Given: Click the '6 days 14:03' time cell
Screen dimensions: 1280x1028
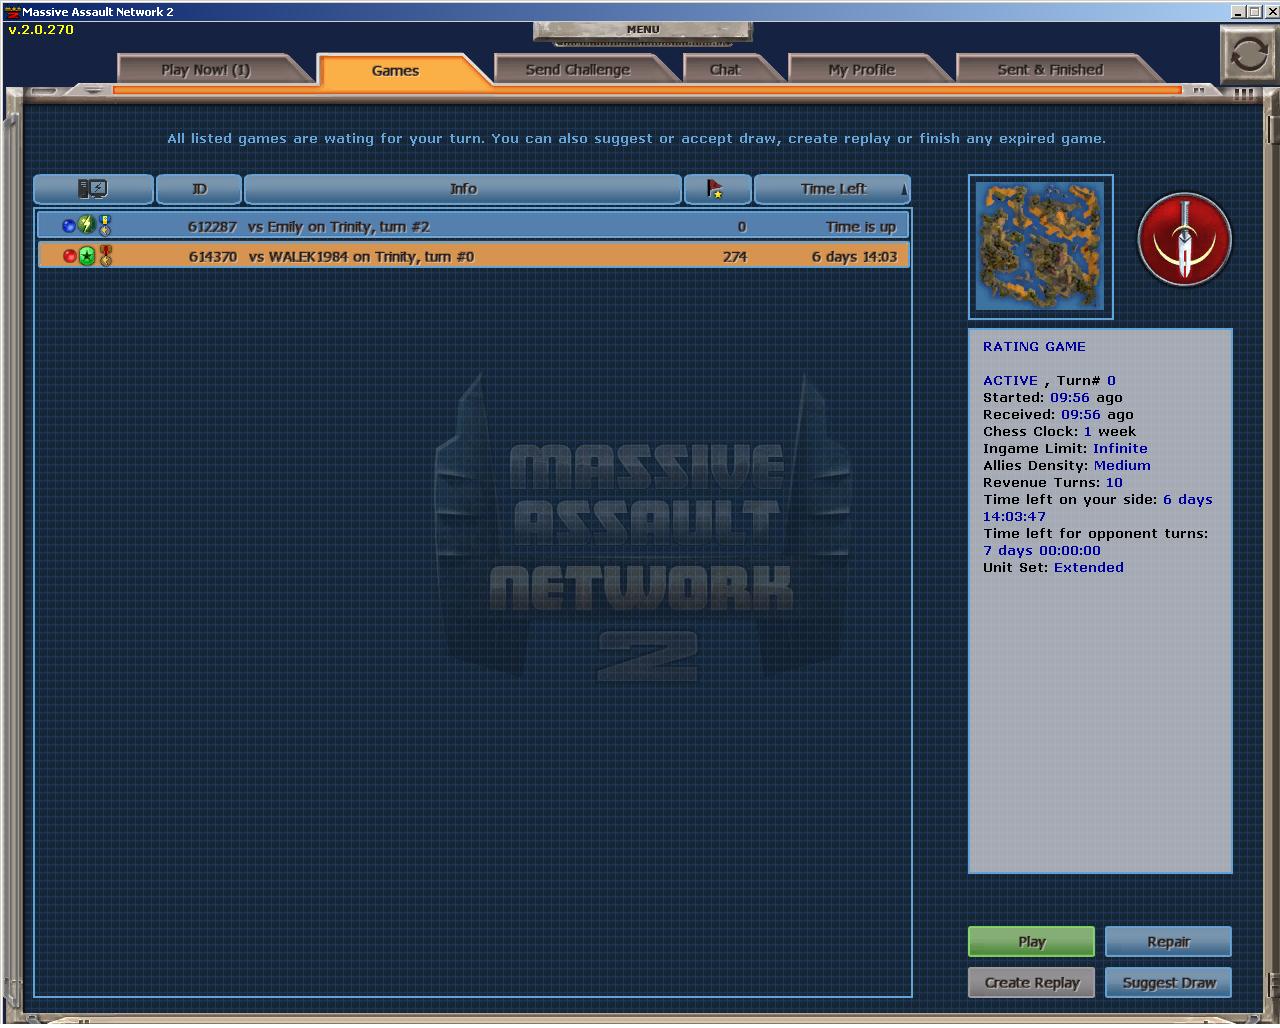Looking at the screenshot, I should (x=854, y=257).
